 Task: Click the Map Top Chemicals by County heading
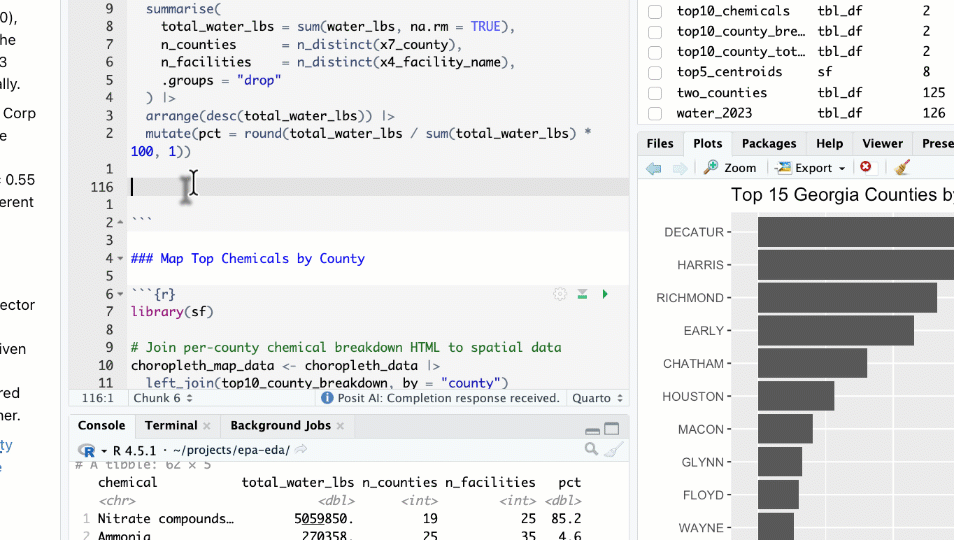point(248,258)
